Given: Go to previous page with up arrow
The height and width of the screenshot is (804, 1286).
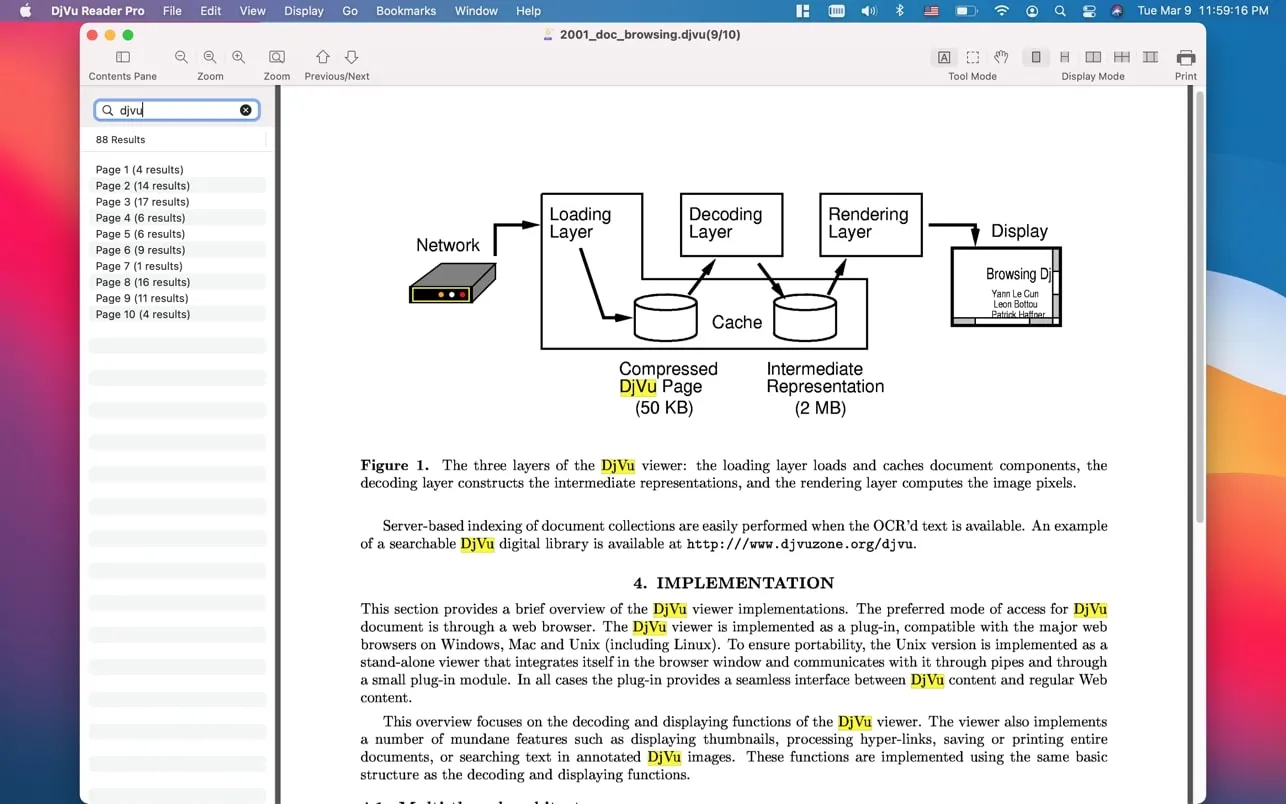Looking at the screenshot, I should coord(322,58).
